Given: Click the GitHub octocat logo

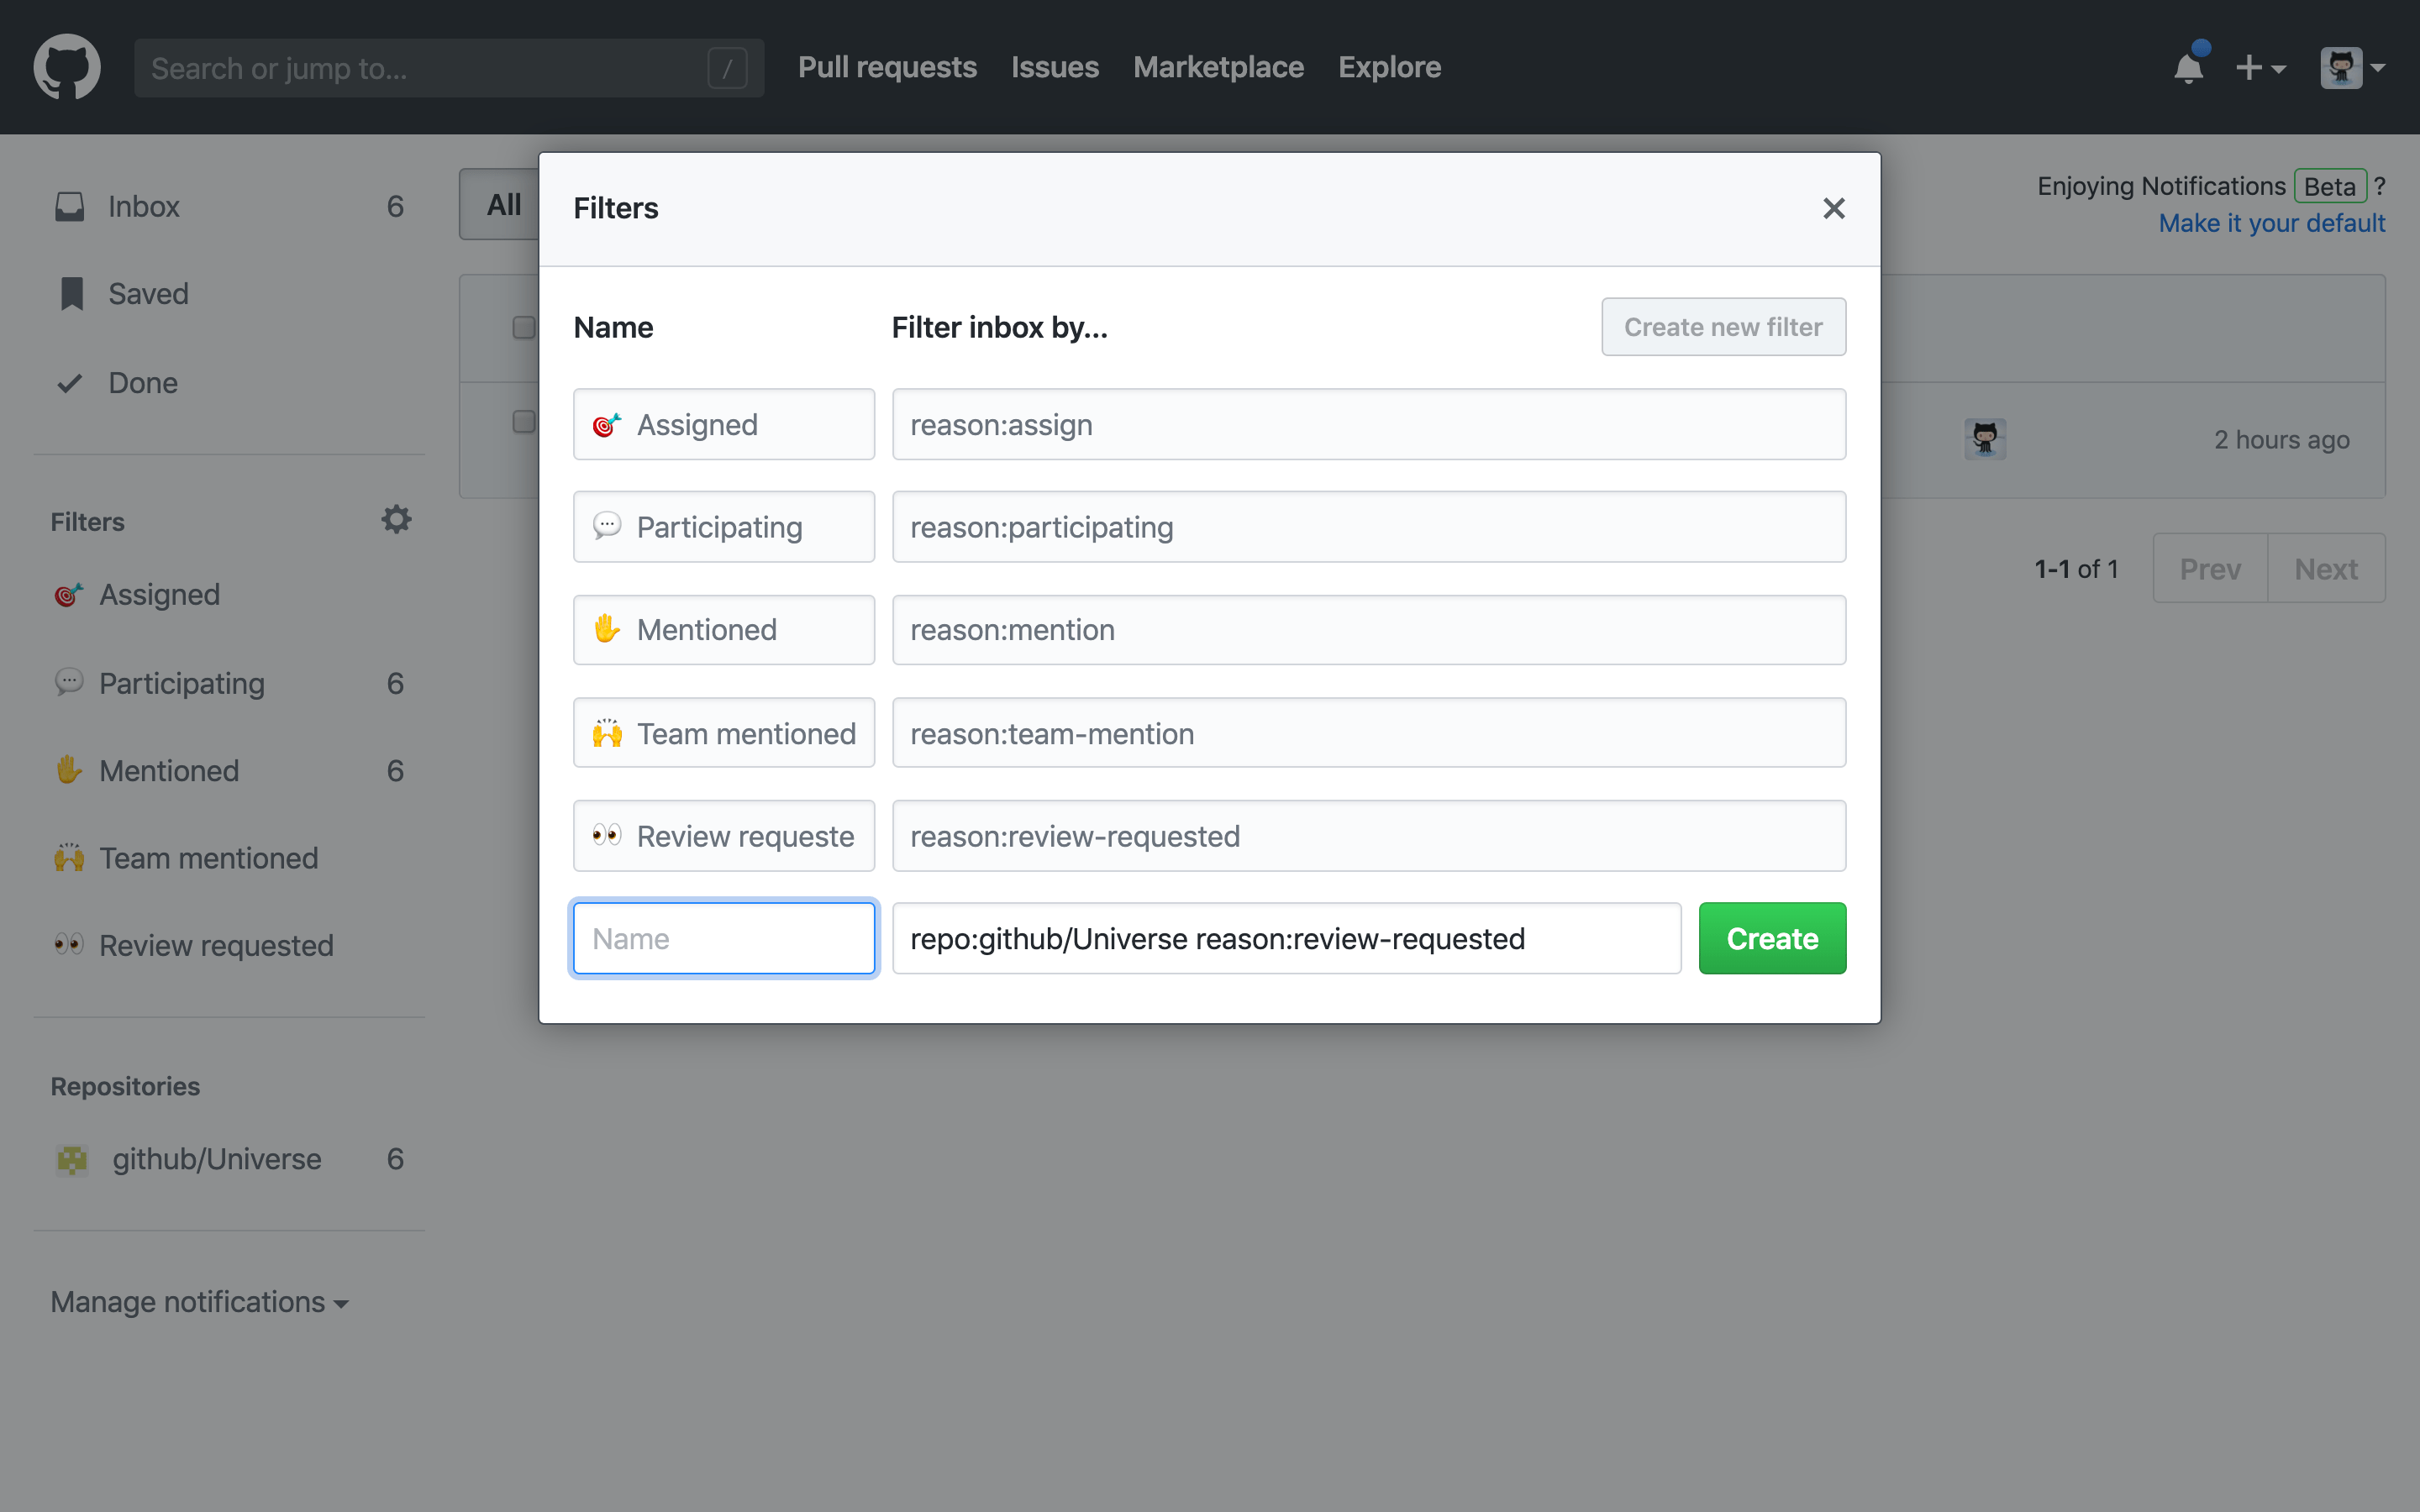Looking at the screenshot, I should [x=66, y=66].
